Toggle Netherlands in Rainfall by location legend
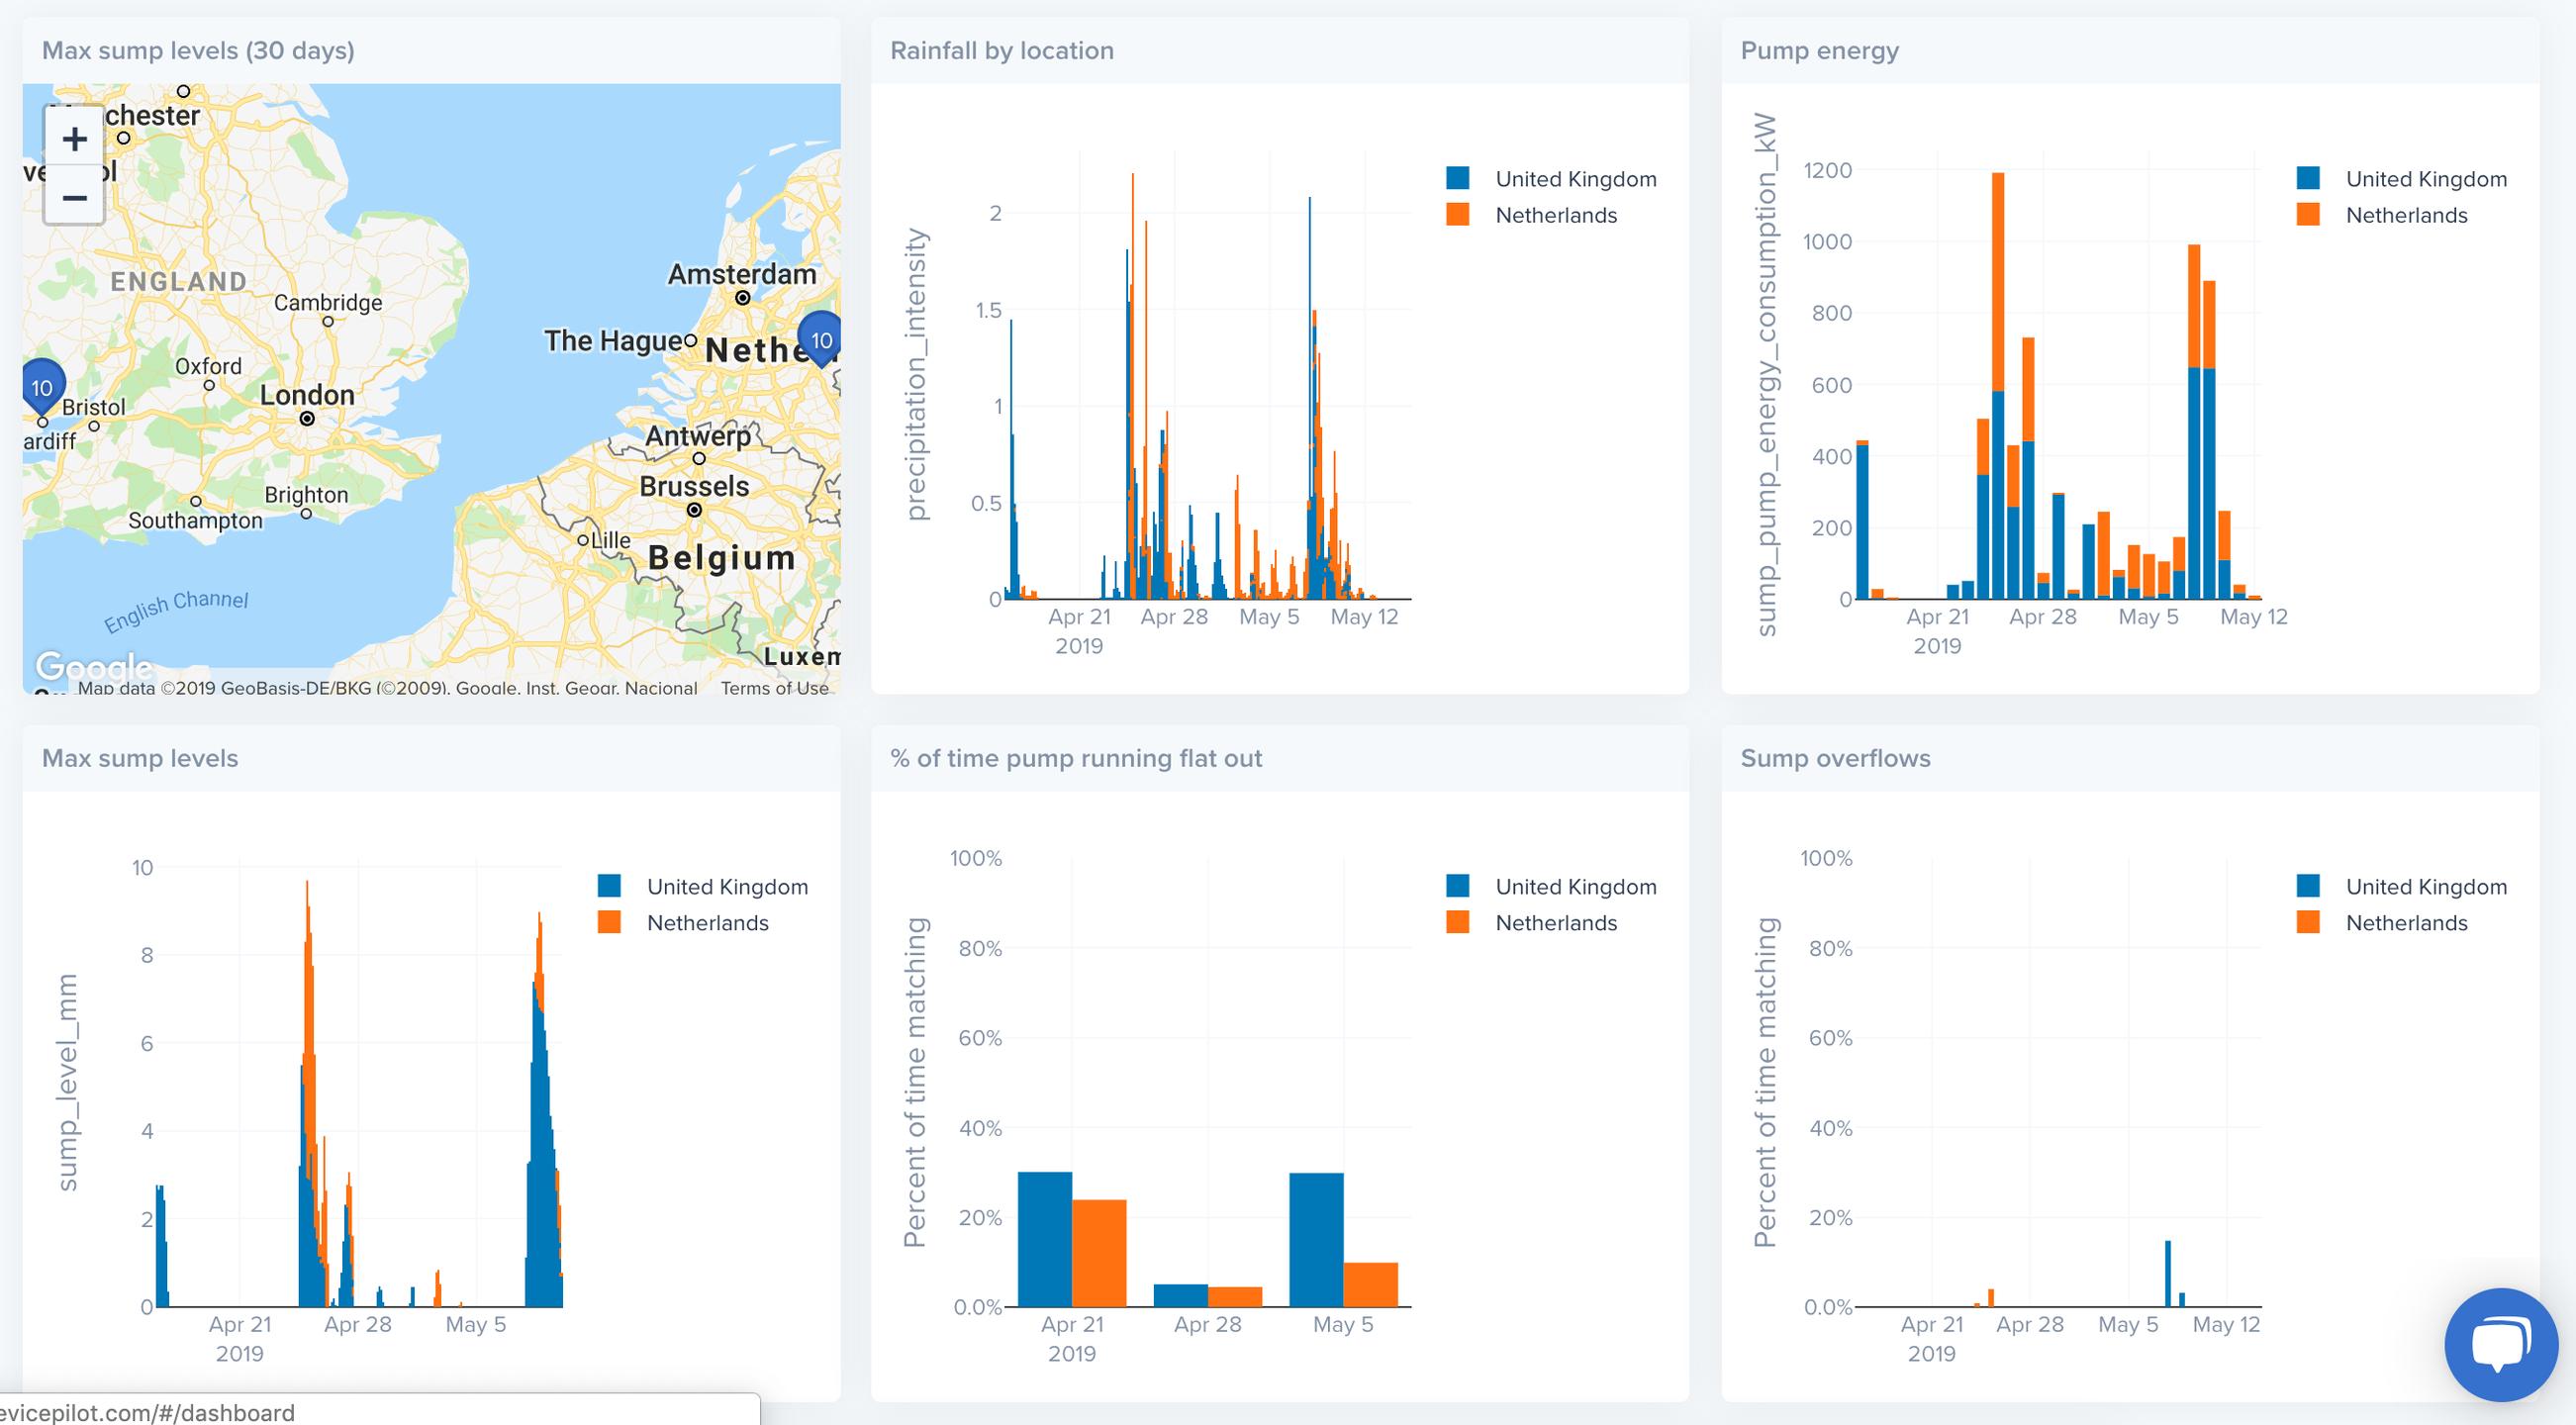The image size is (2576, 1425). (1555, 215)
